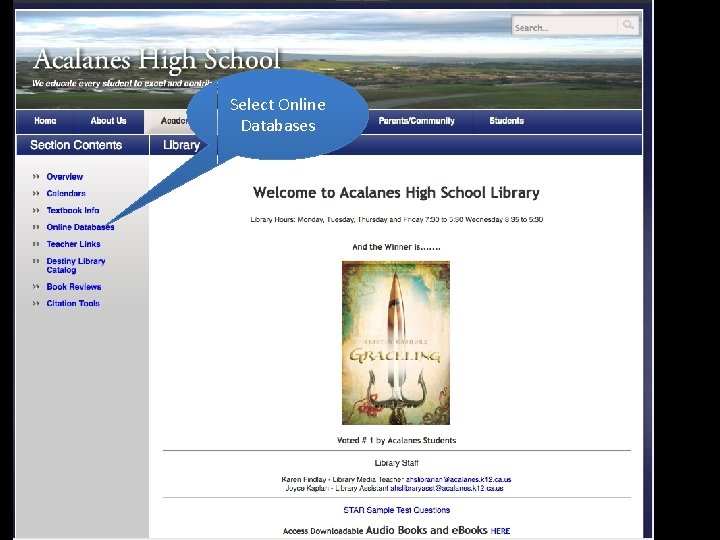Click the Graceling book cover image
The width and height of the screenshot is (720, 540).
click(x=396, y=343)
